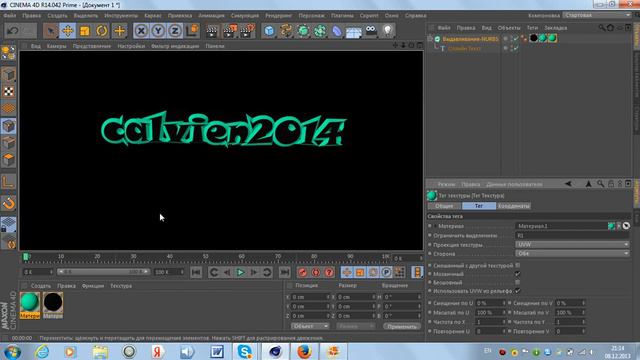Screen dimensions: 640x360
Task: Toggle Y axis lock
Action: (x=158, y=31)
